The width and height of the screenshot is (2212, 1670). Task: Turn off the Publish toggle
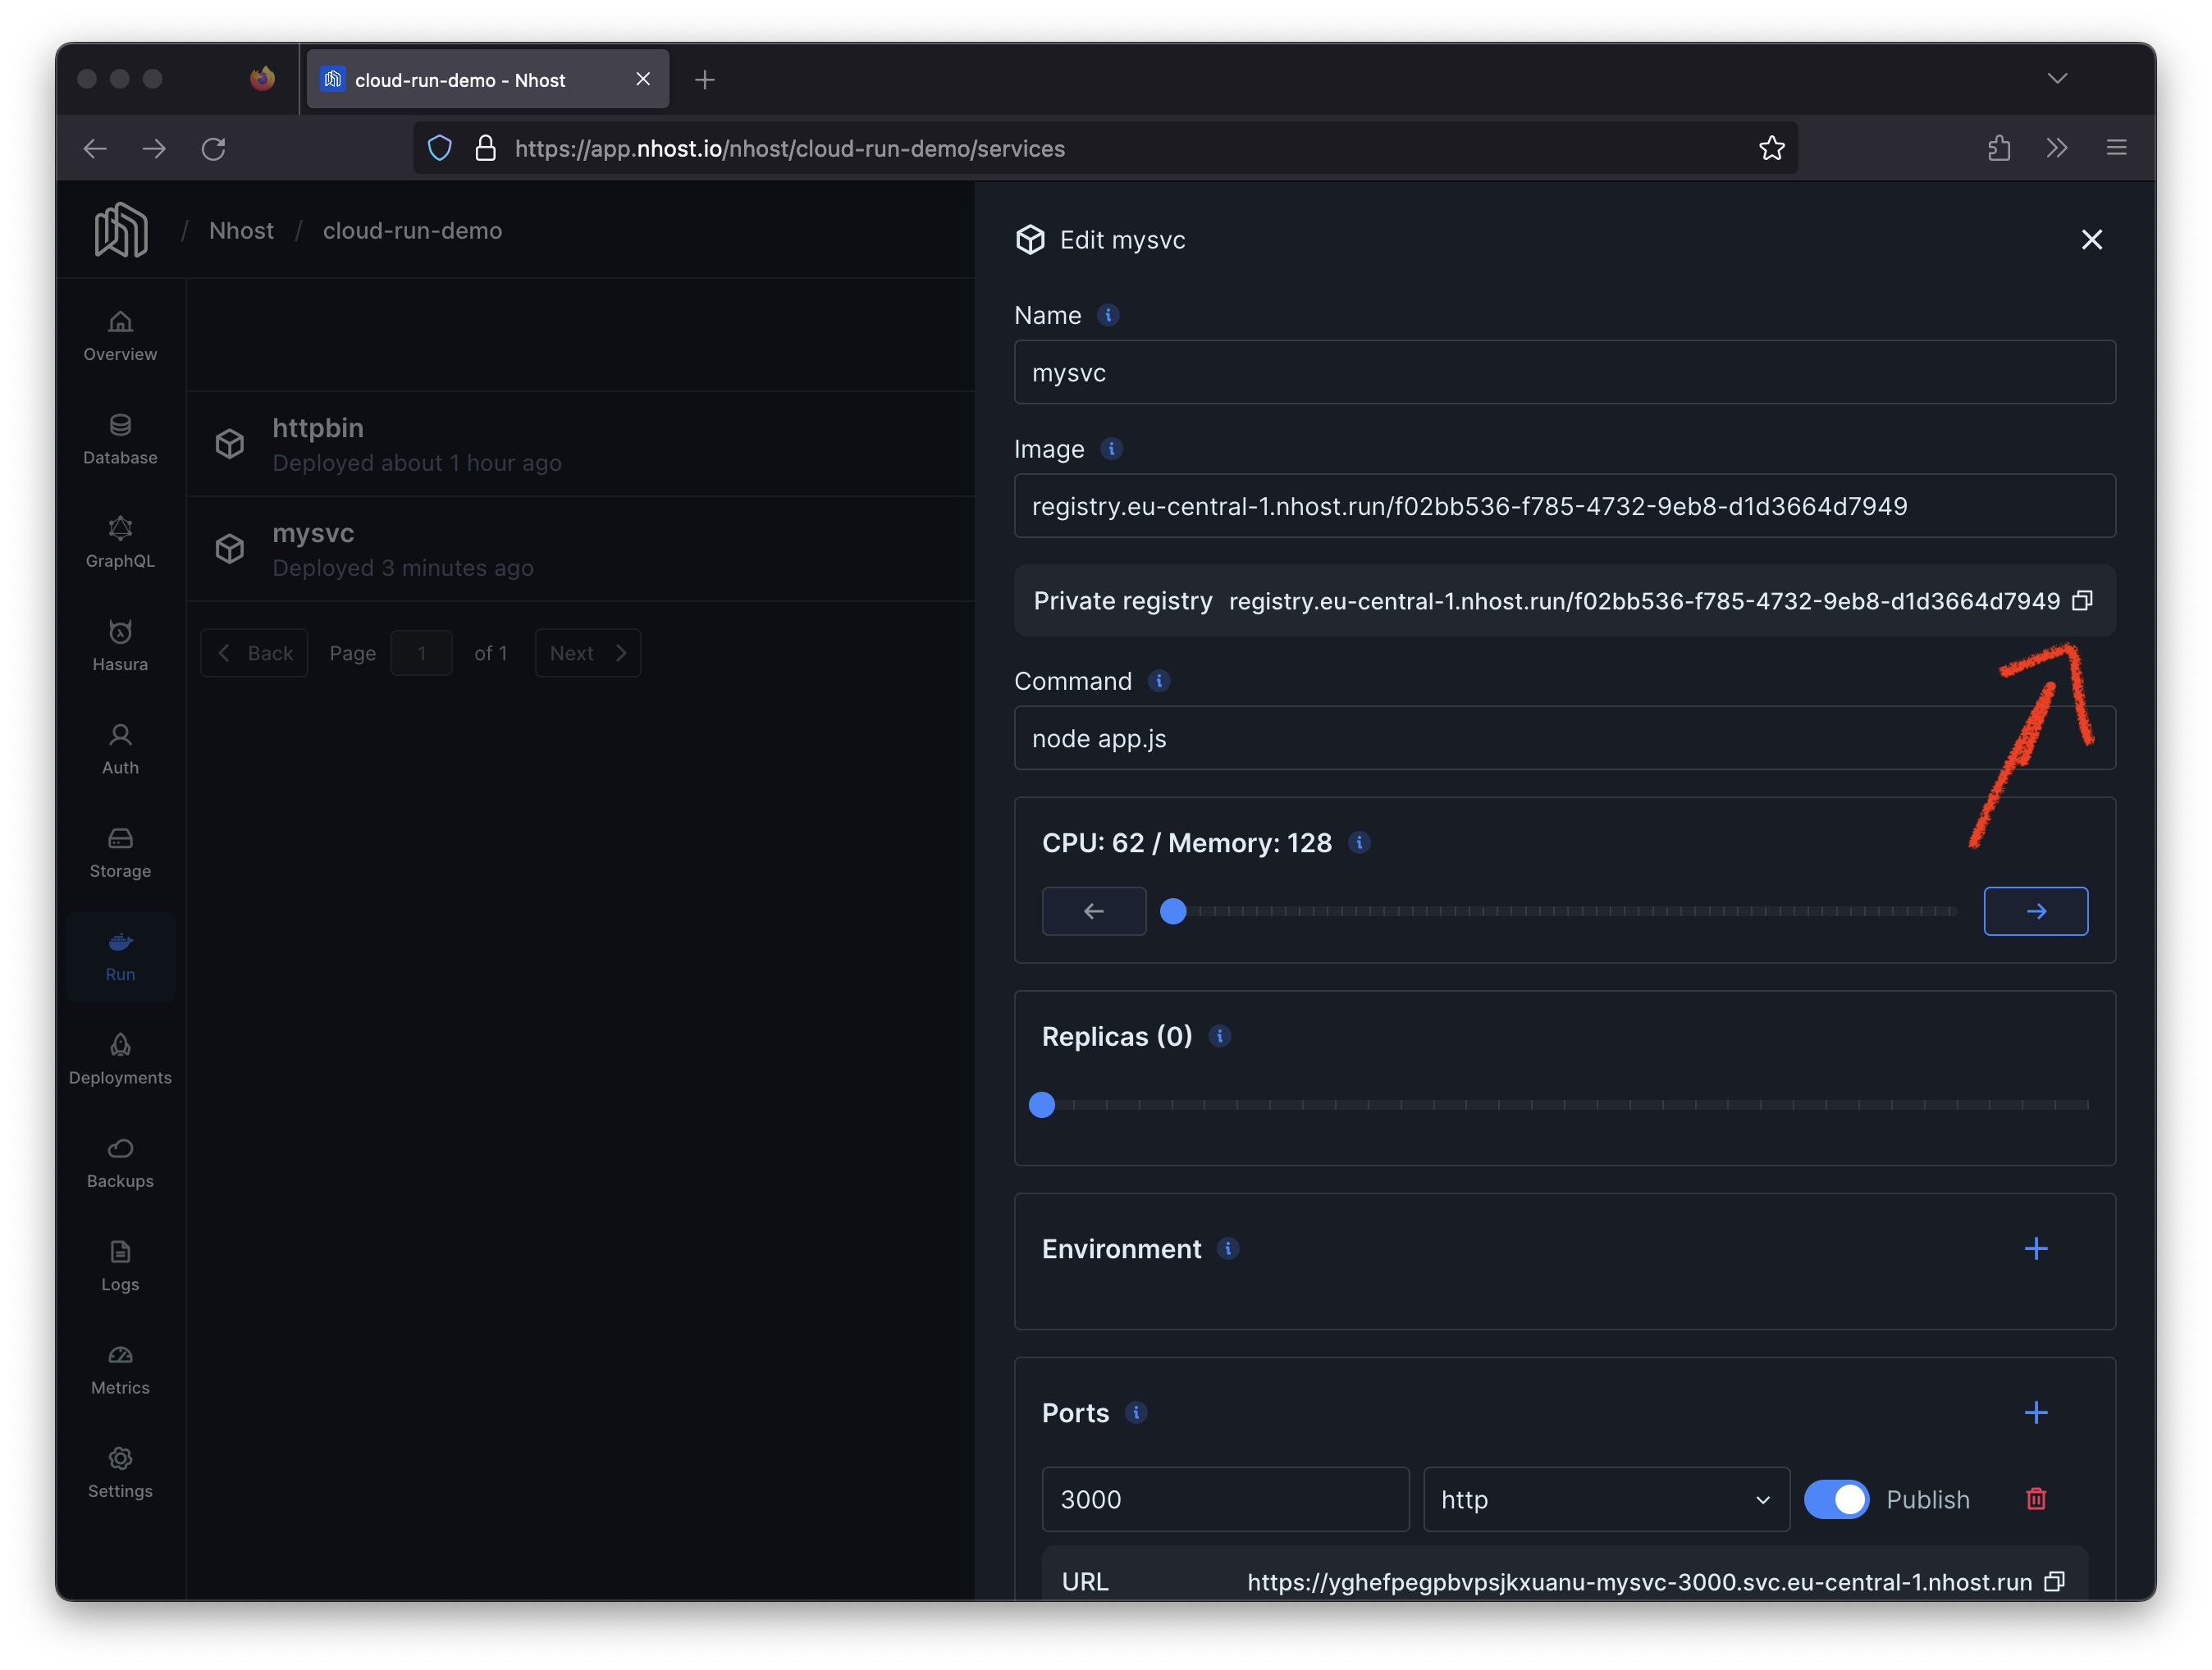tap(1836, 1499)
